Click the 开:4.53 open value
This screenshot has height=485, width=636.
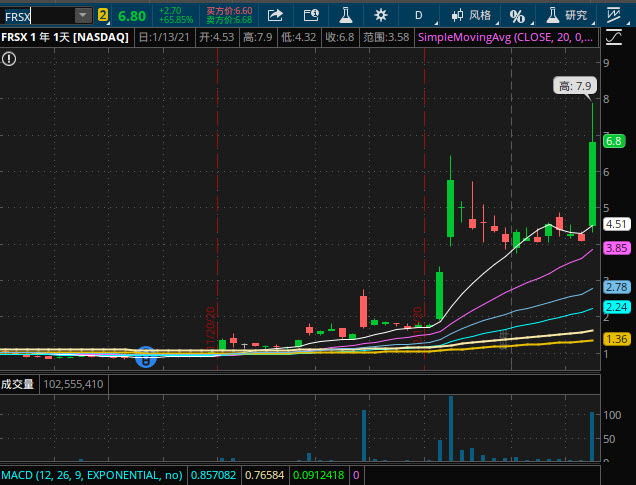pyautogui.click(x=217, y=37)
